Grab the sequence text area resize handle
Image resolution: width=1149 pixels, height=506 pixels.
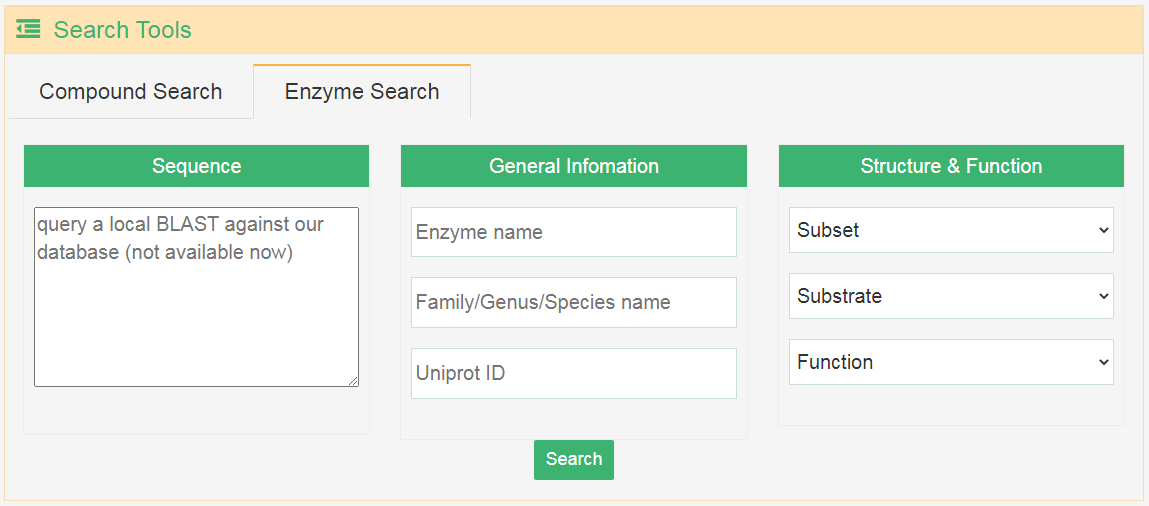click(353, 381)
